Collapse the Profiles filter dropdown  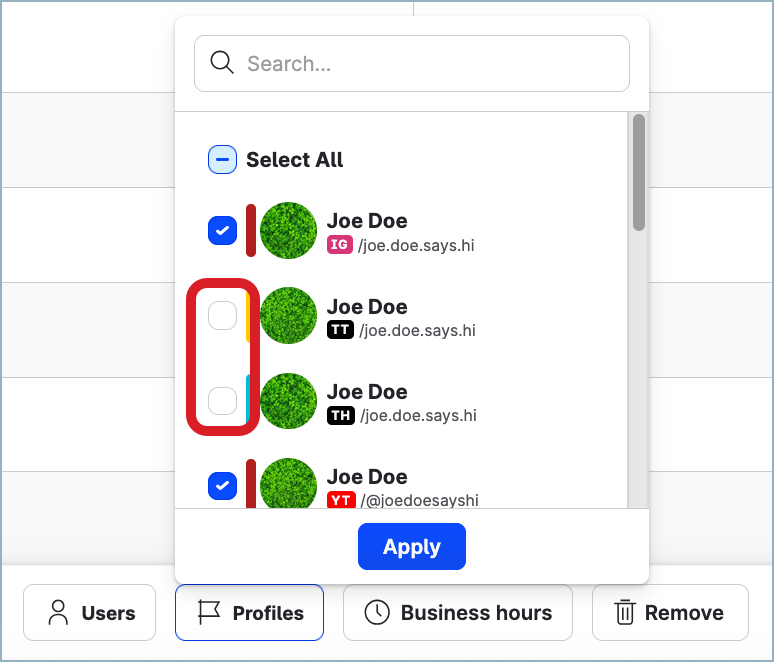click(249, 612)
